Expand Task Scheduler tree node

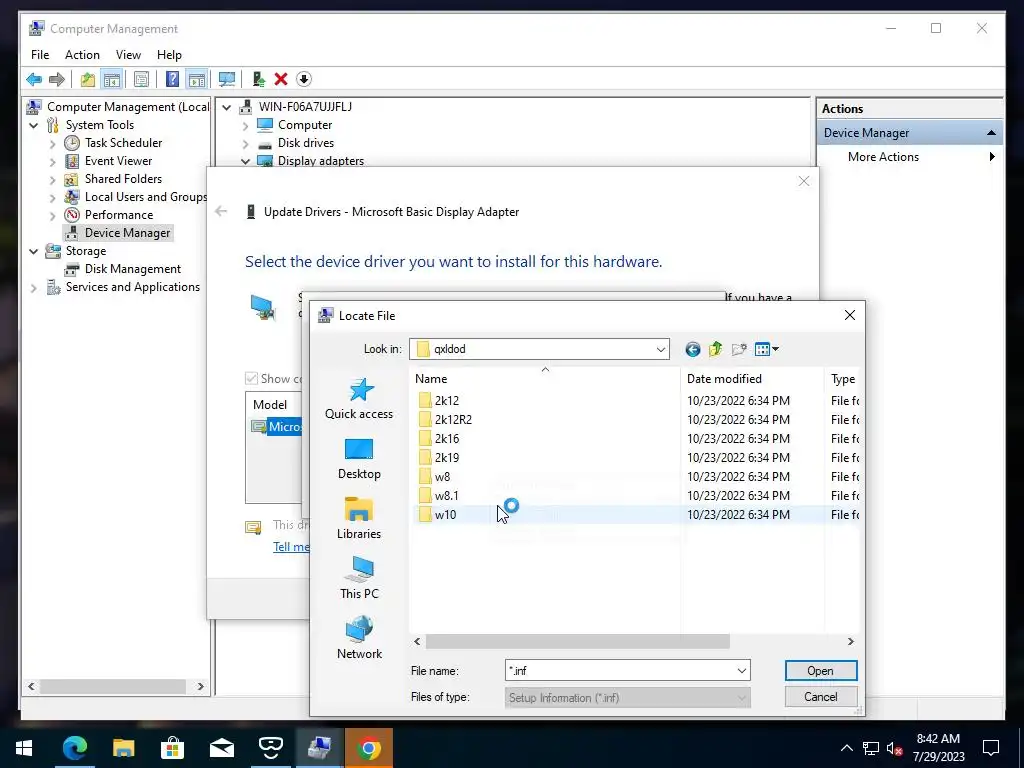[x=53, y=144]
